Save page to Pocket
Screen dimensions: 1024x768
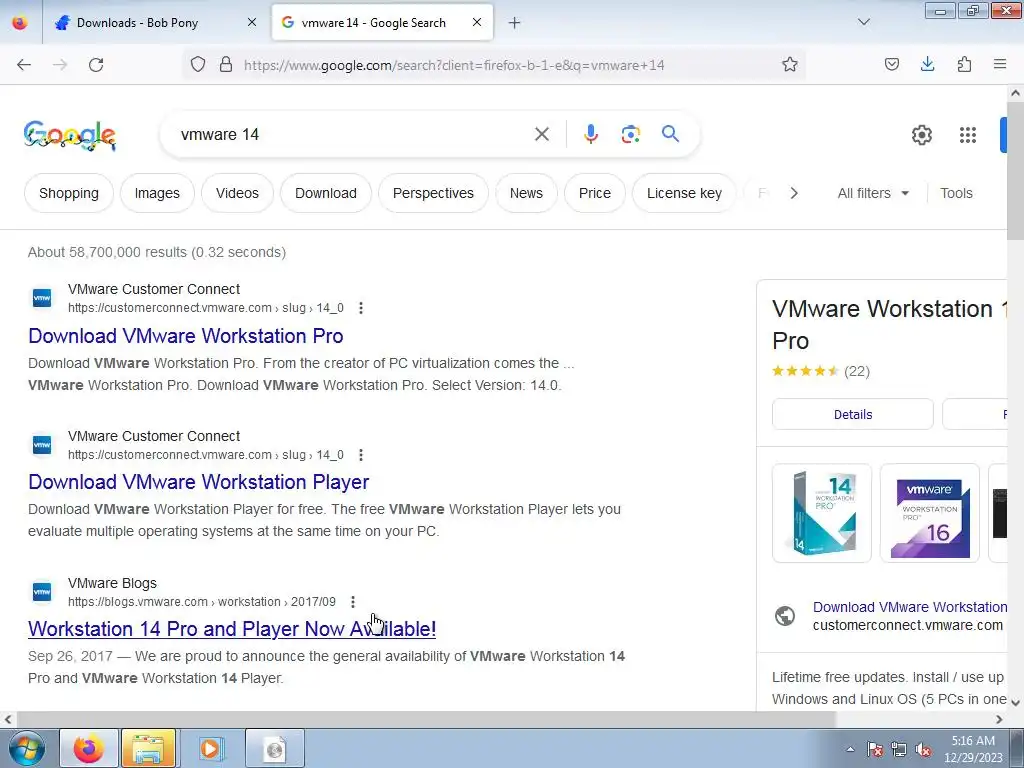(x=891, y=65)
